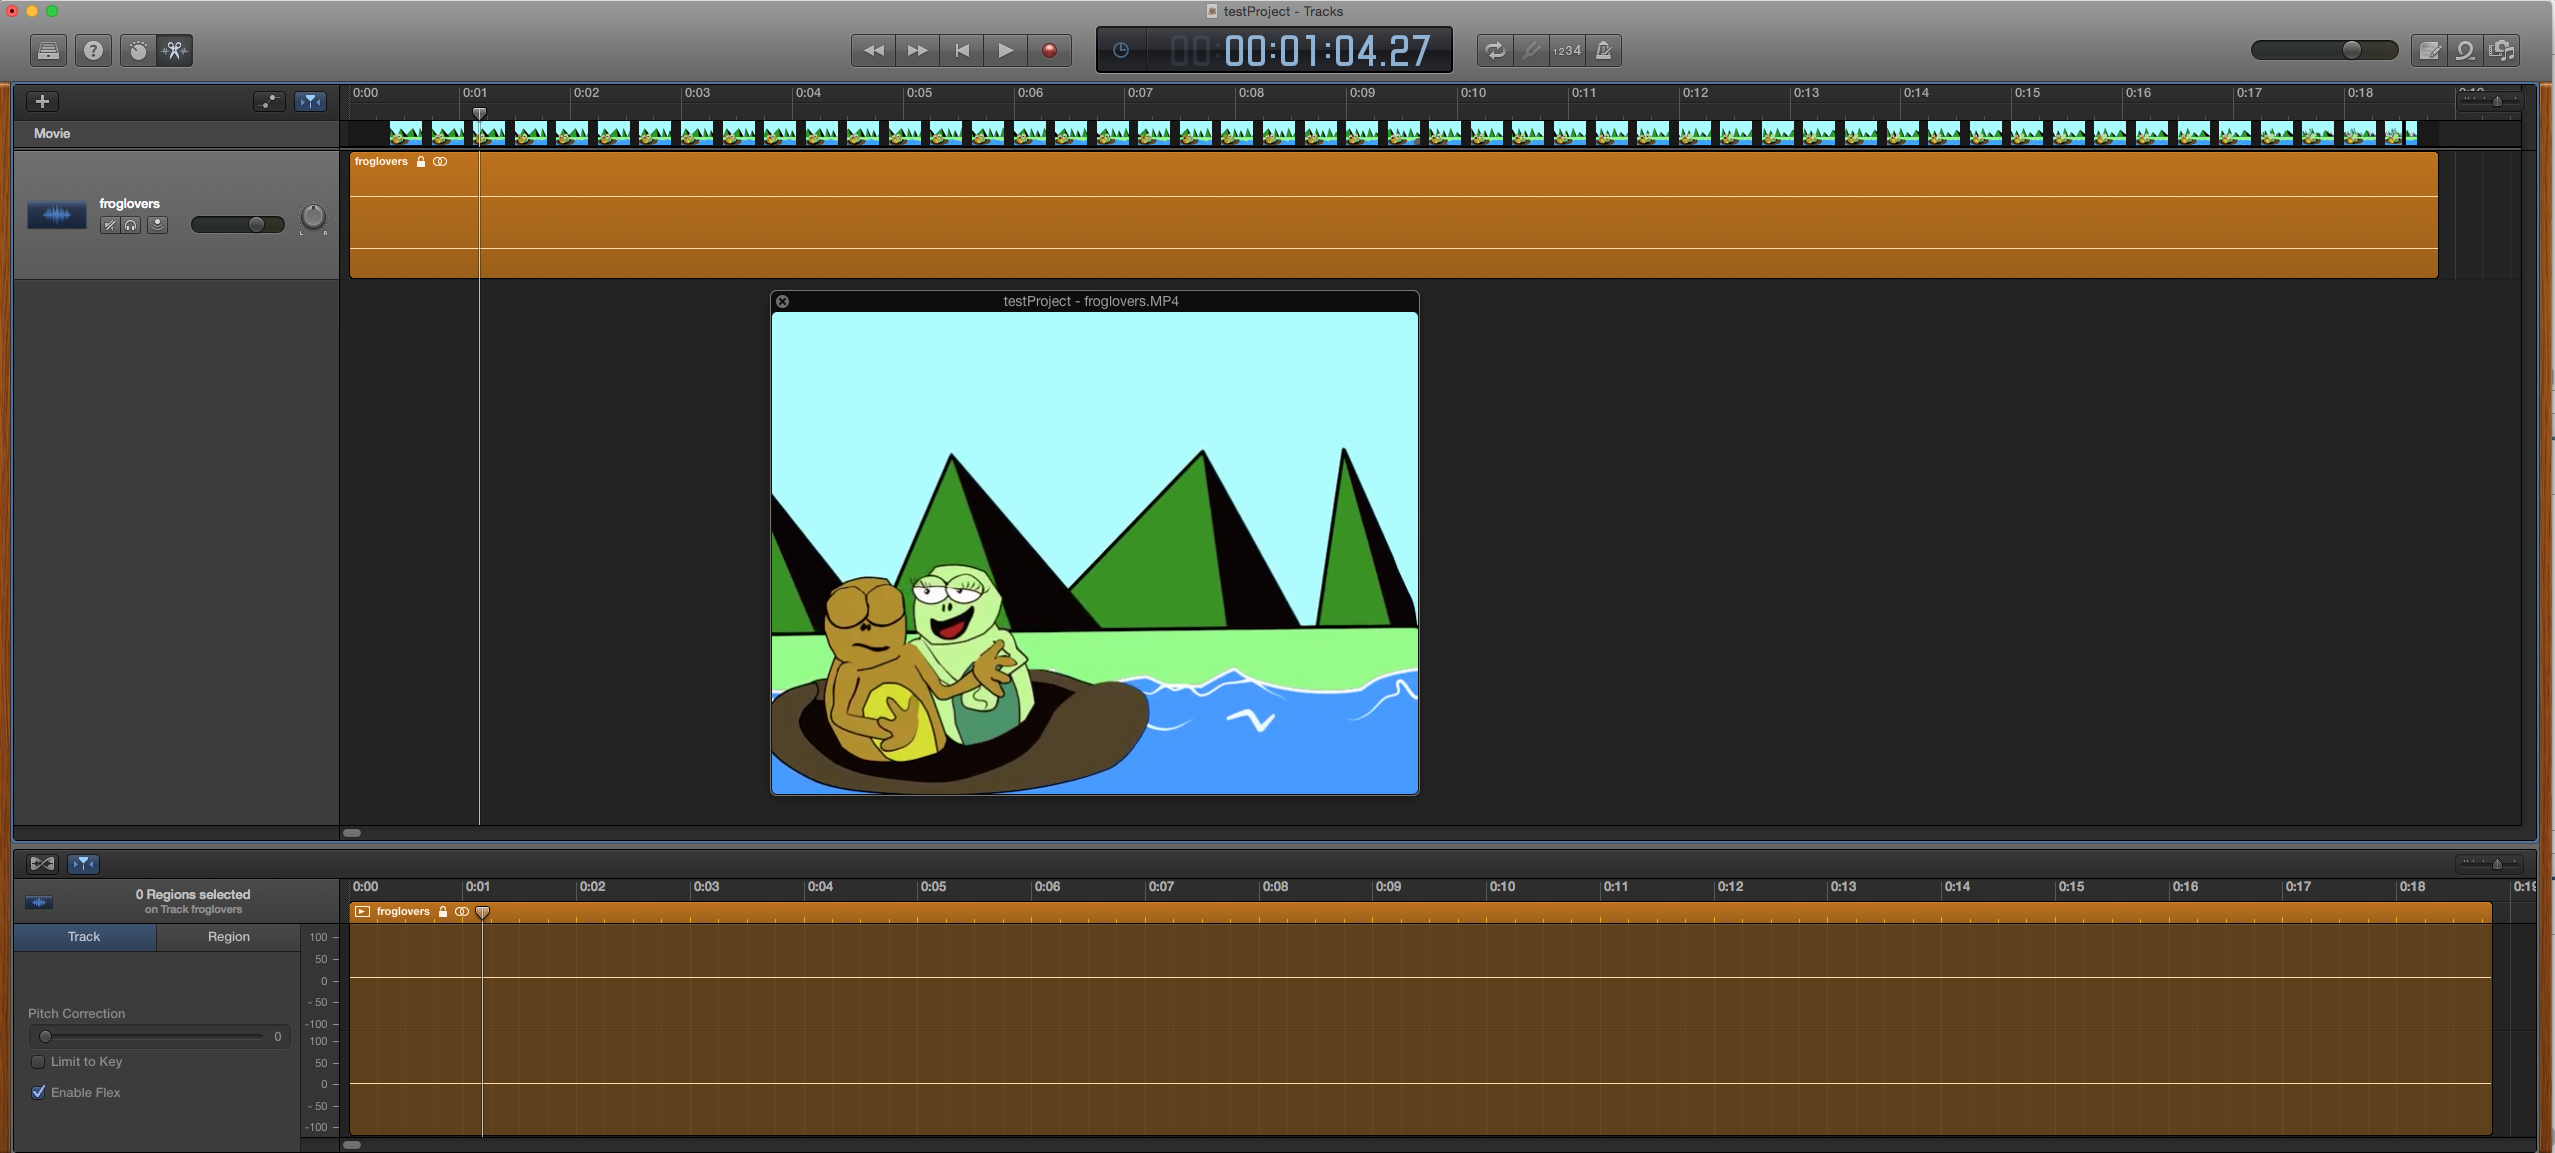Toggle the scissors Editors button
Screen dimensions: 2555x1153
click(175, 50)
